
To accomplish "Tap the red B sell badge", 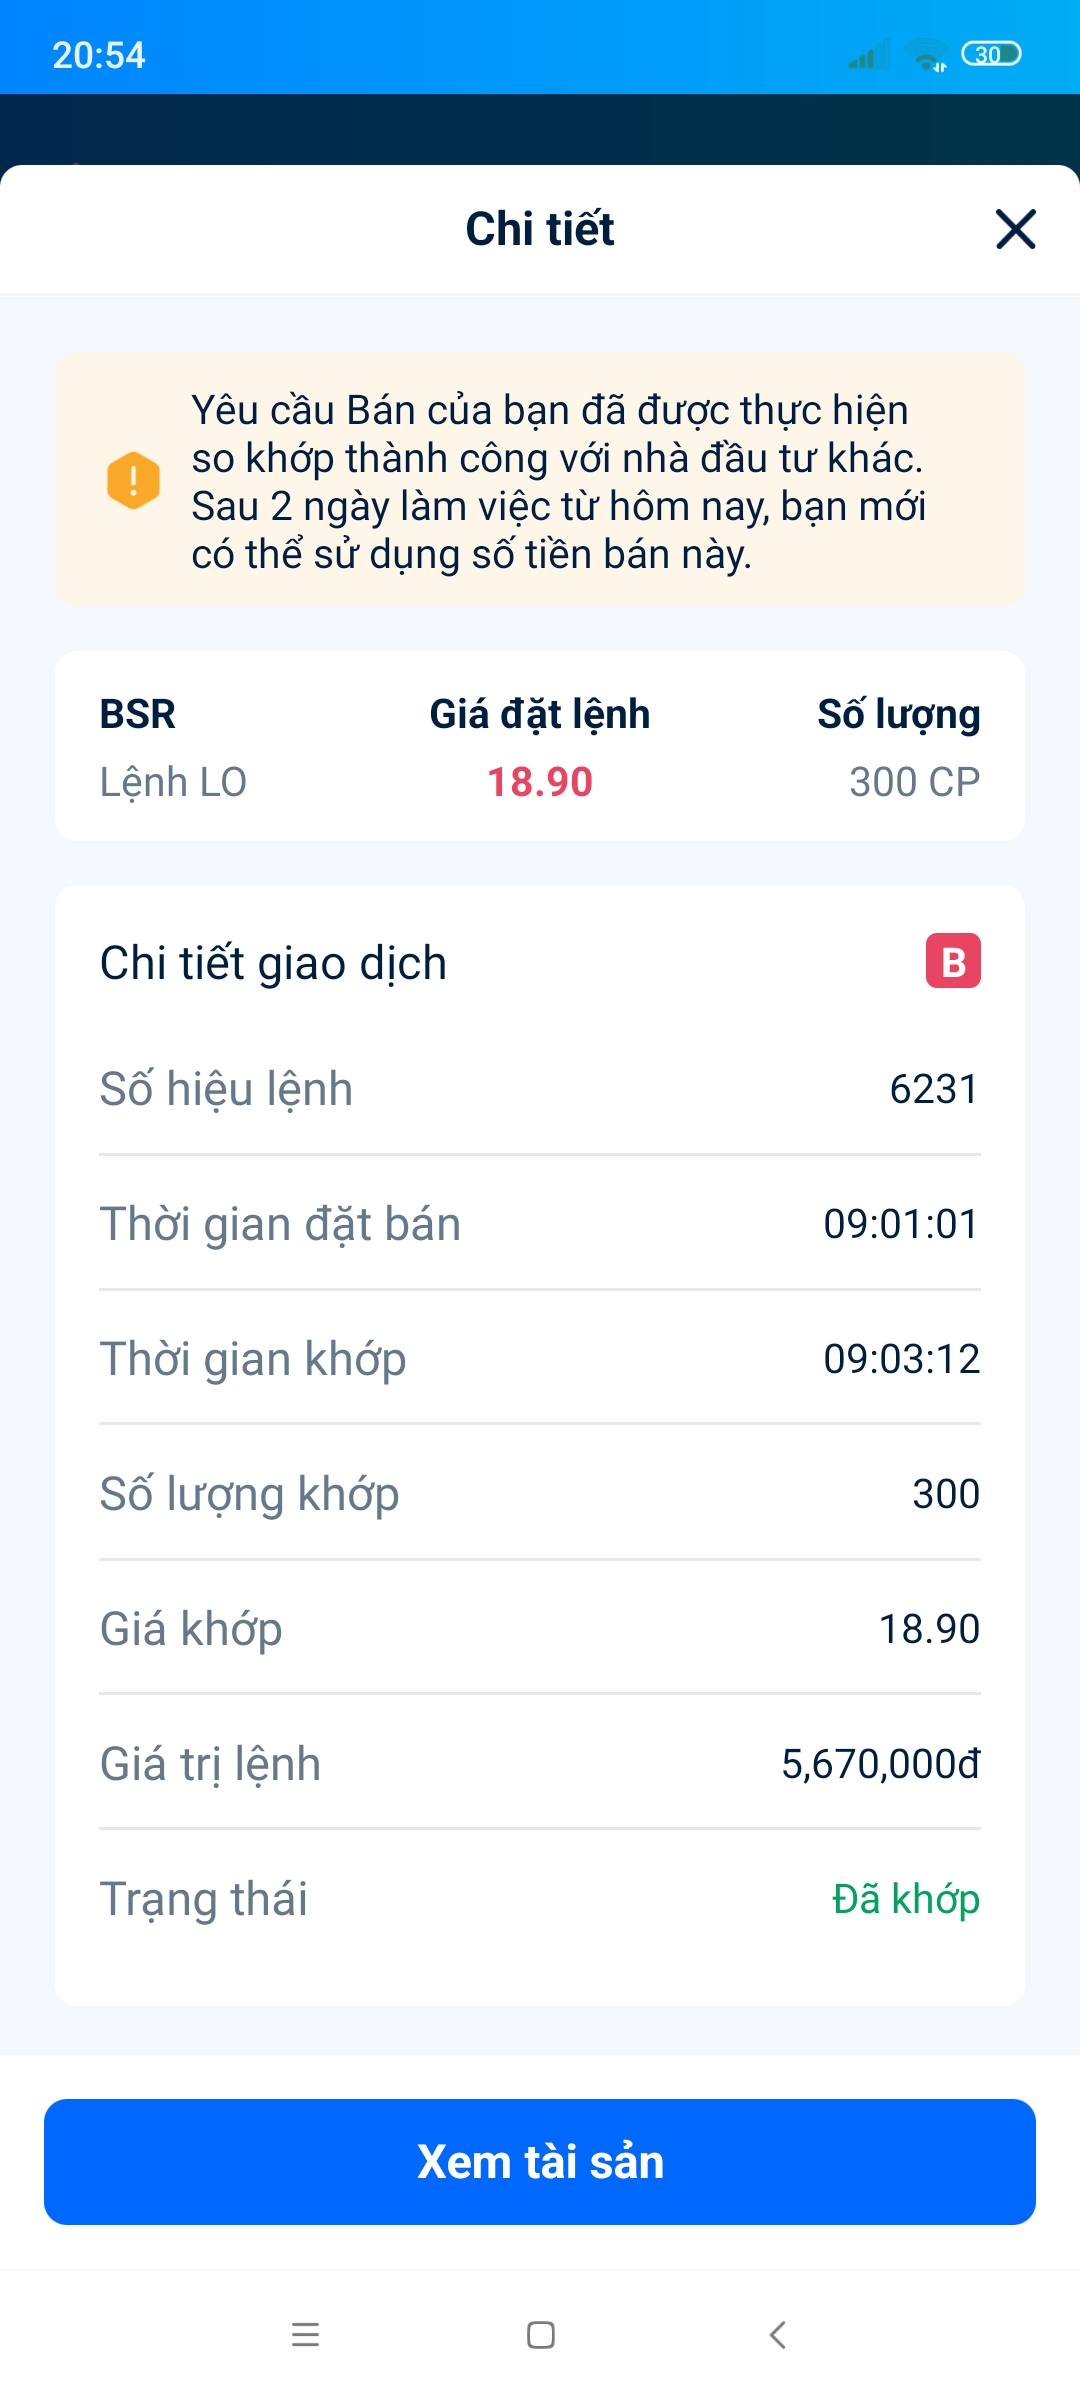I will tap(953, 961).
